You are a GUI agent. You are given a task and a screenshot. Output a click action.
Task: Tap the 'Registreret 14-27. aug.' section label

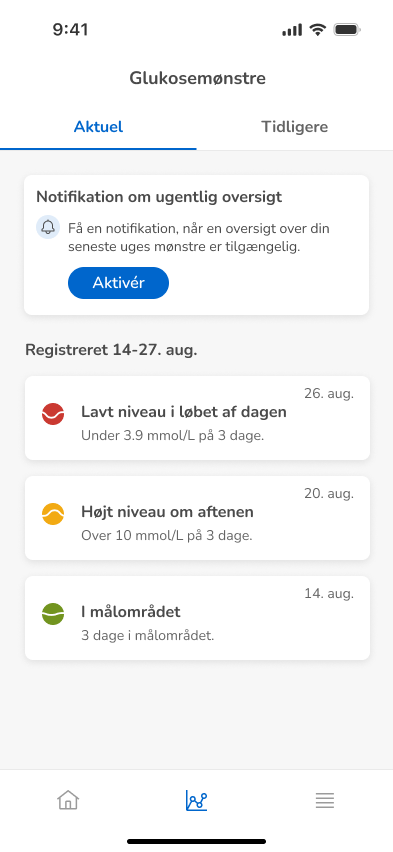(111, 350)
